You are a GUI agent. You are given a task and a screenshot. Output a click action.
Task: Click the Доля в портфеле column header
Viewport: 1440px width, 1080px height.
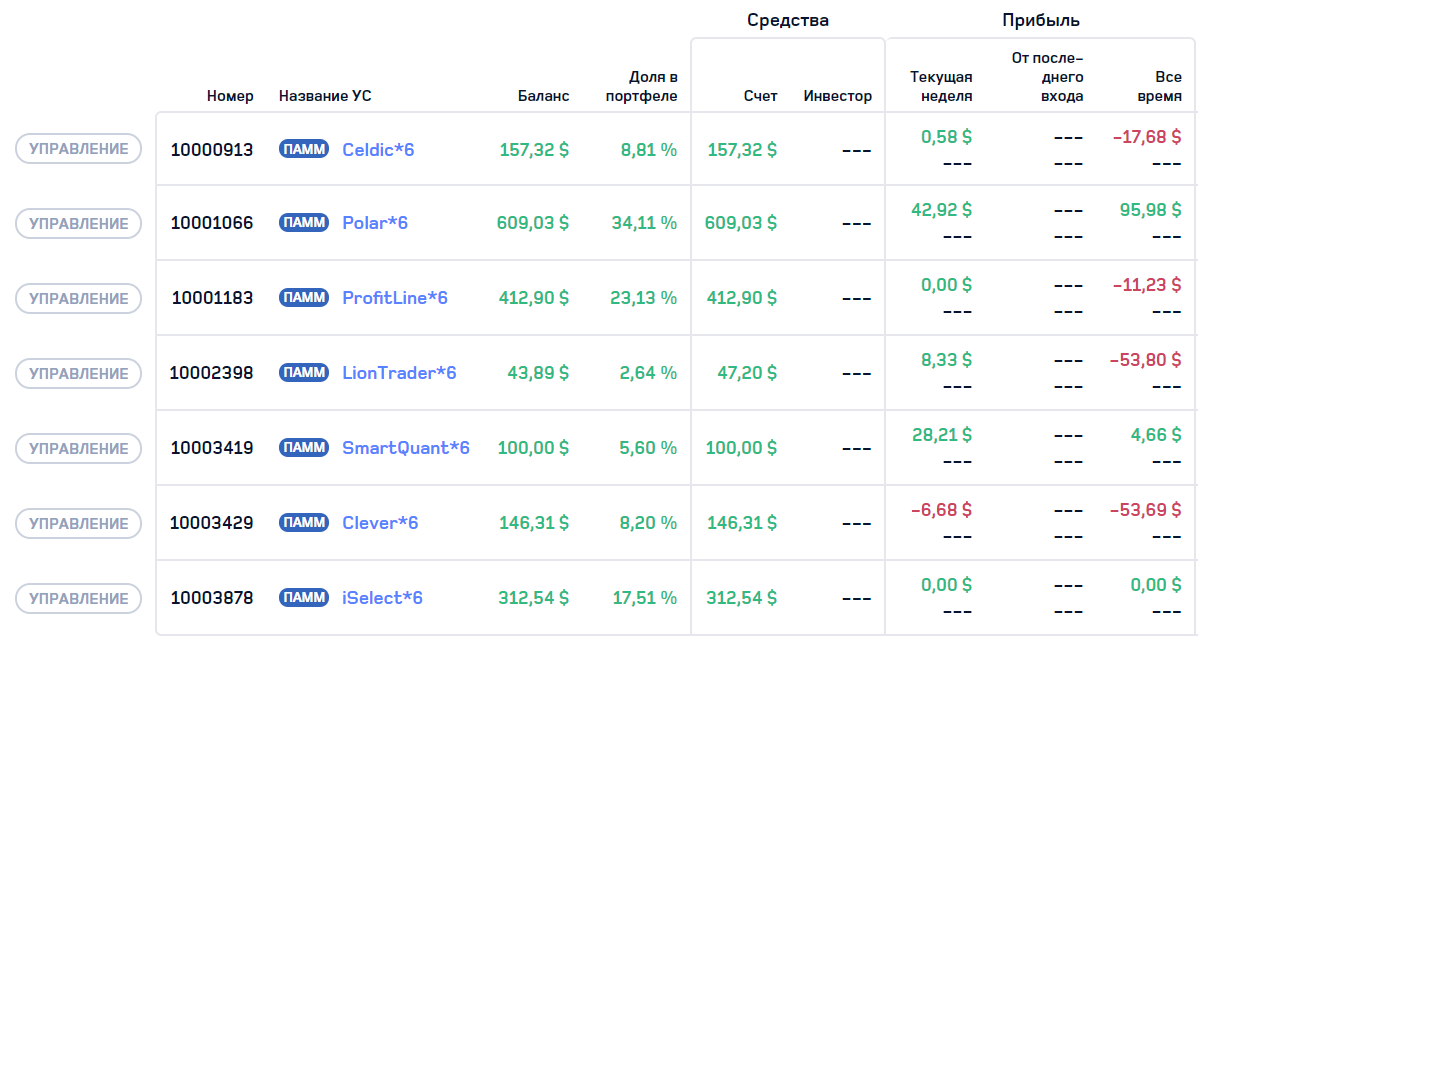pos(641,87)
